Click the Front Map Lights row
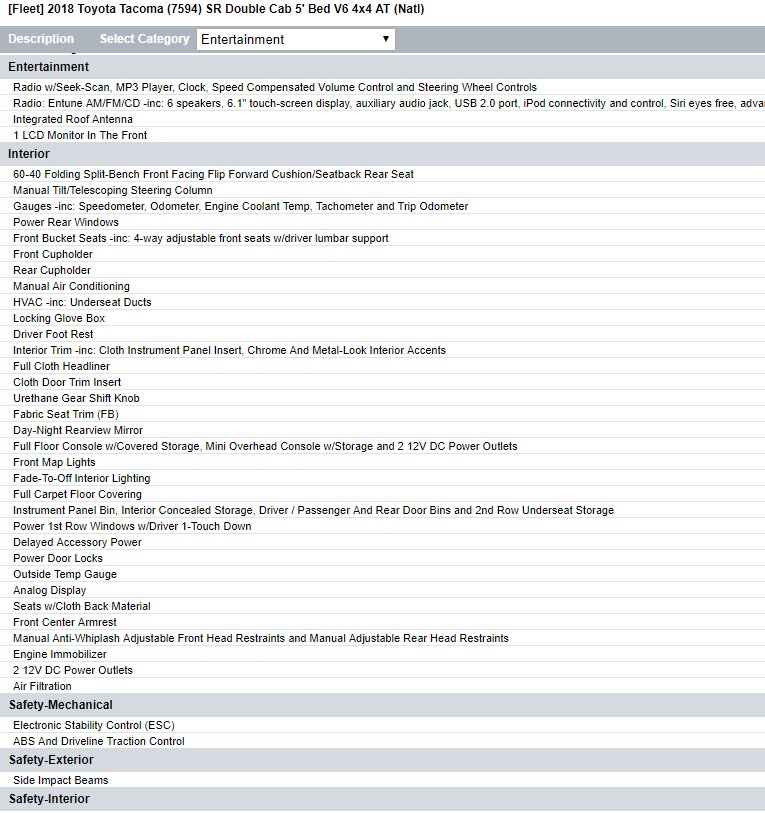This screenshot has height=813, width=765. 382,462
